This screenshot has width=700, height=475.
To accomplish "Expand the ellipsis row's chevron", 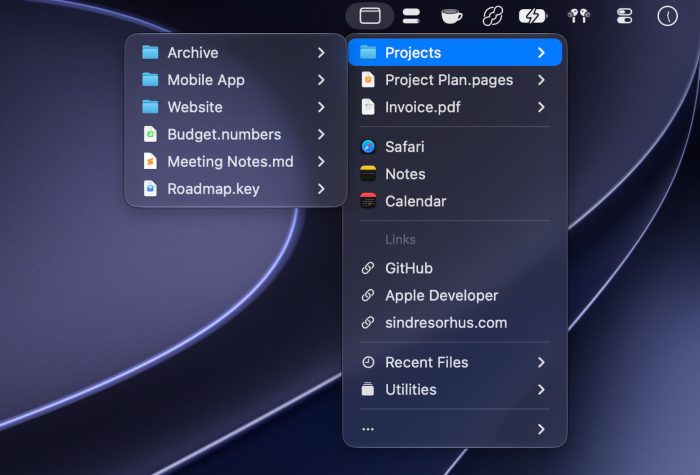I will pos(541,429).
